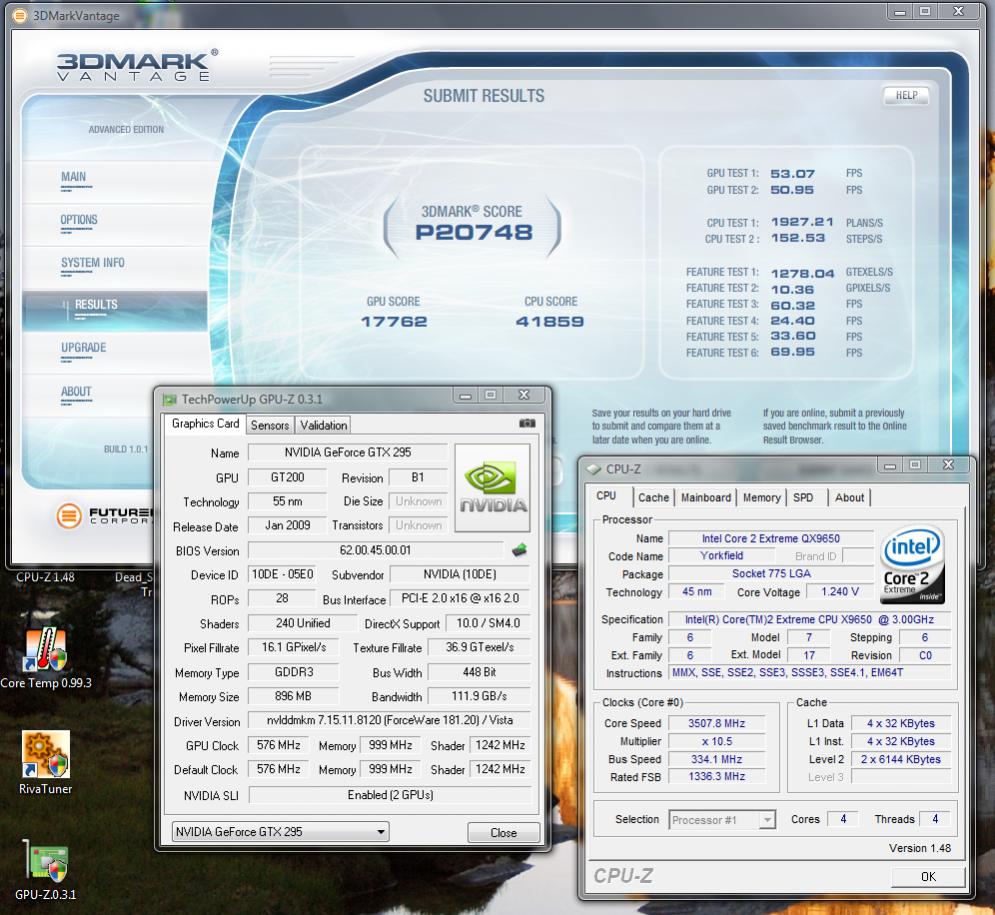Screen dimensions: 995x915
Task: Open ABOUT section in 3DMark Vantage
Action: (x=76, y=392)
